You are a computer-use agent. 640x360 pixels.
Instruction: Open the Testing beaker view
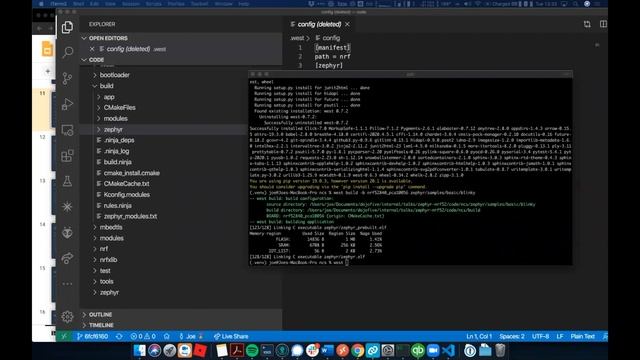pyautogui.click(x=67, y=181)
